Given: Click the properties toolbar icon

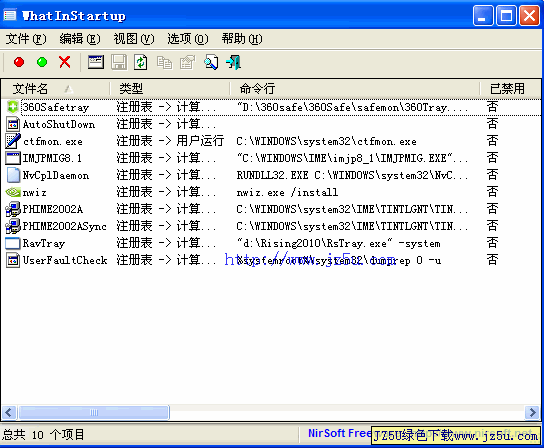Looking at the screenshot, I should (x=187, y=62).
